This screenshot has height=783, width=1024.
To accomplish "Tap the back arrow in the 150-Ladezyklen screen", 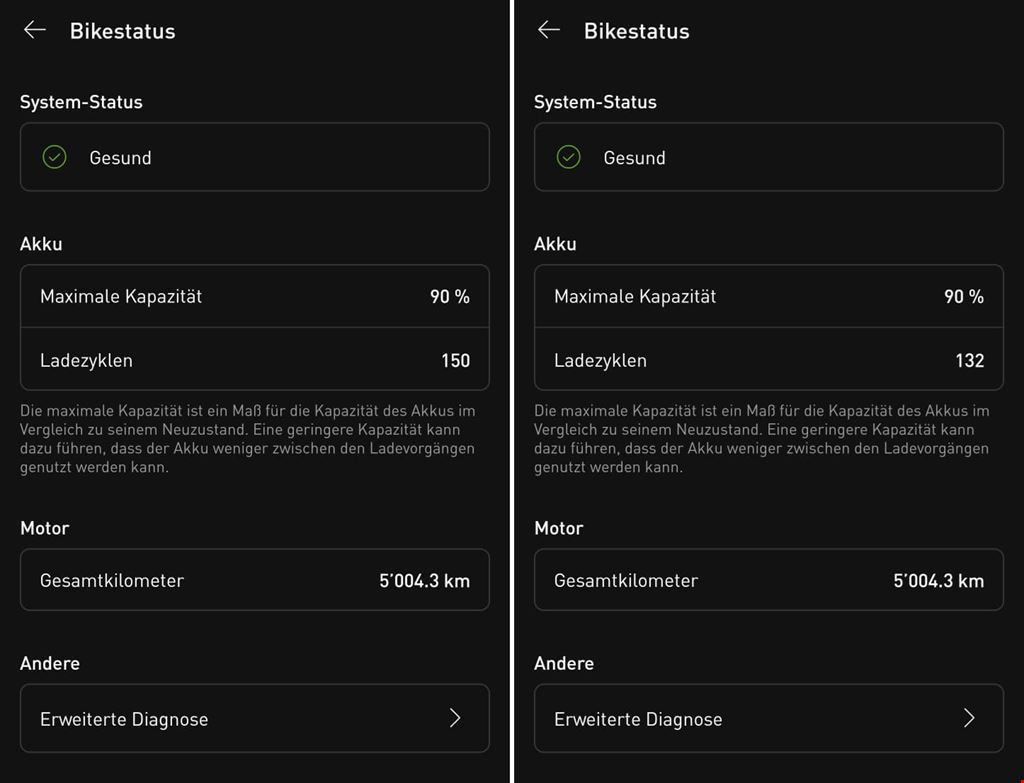I will [35, 30].
